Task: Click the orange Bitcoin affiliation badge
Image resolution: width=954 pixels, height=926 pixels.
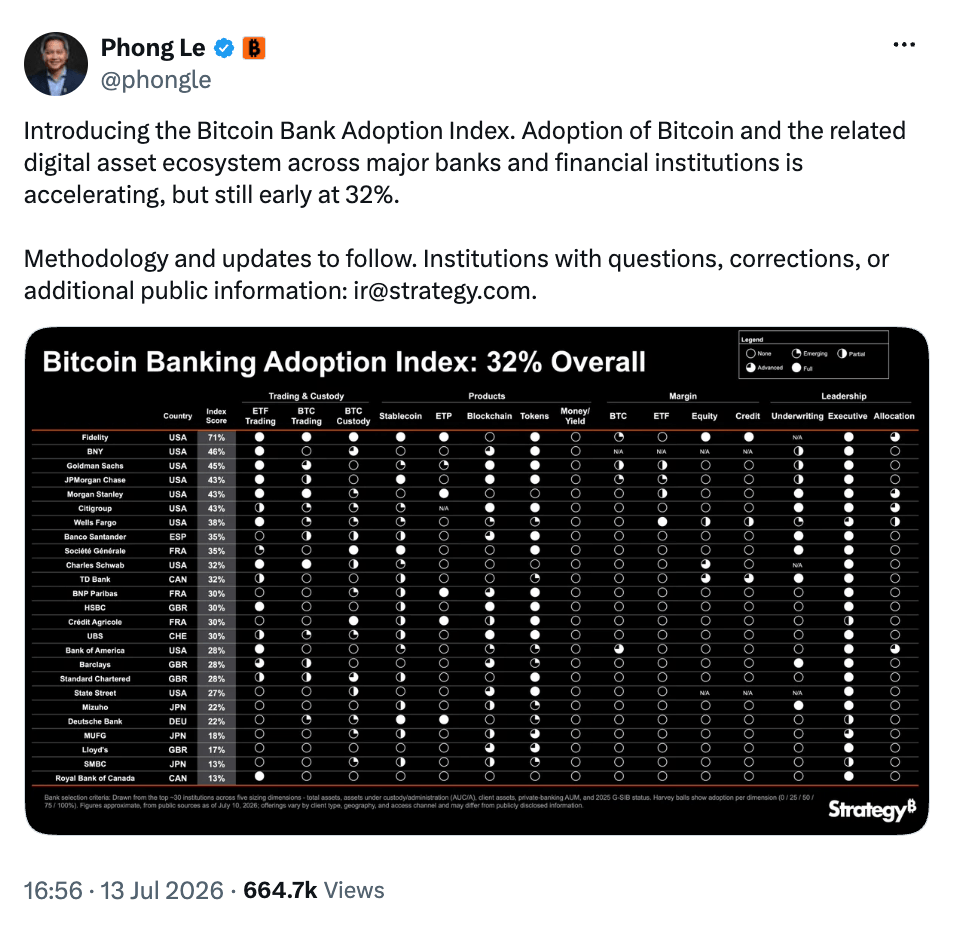Action: tap(254, 47)
